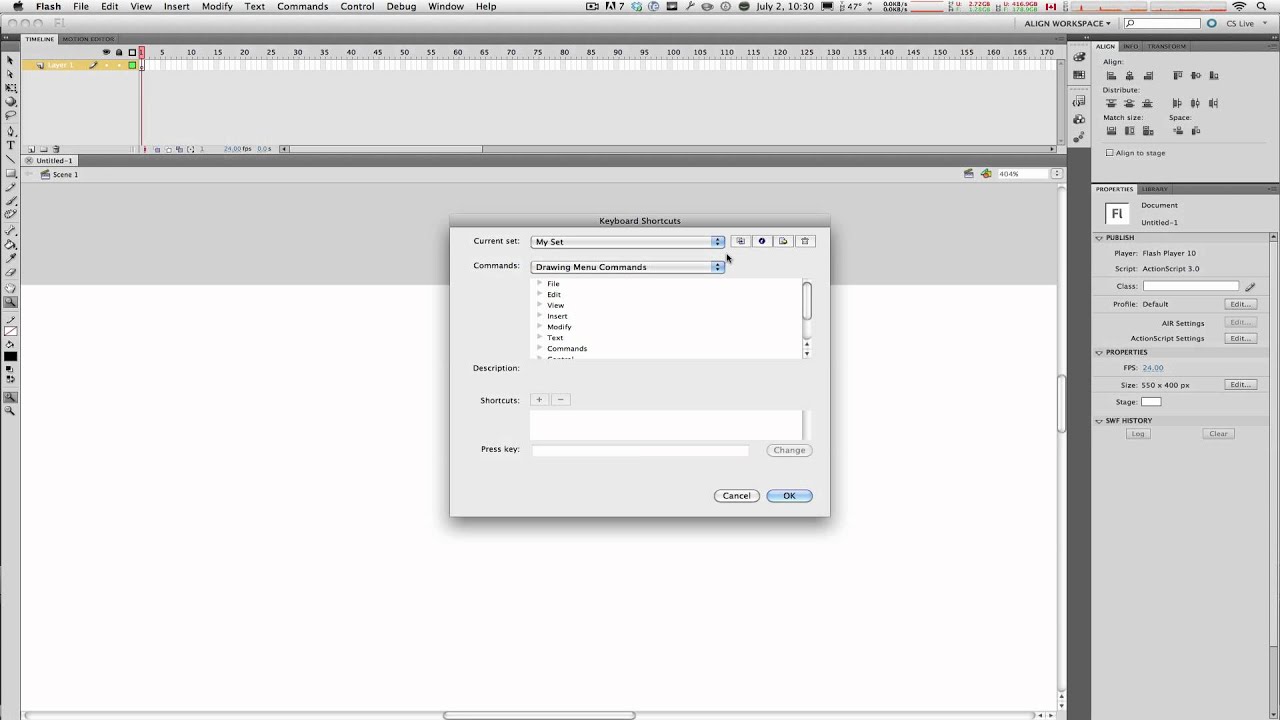
Task: Select the Line tool
Action: click(11, 159)
